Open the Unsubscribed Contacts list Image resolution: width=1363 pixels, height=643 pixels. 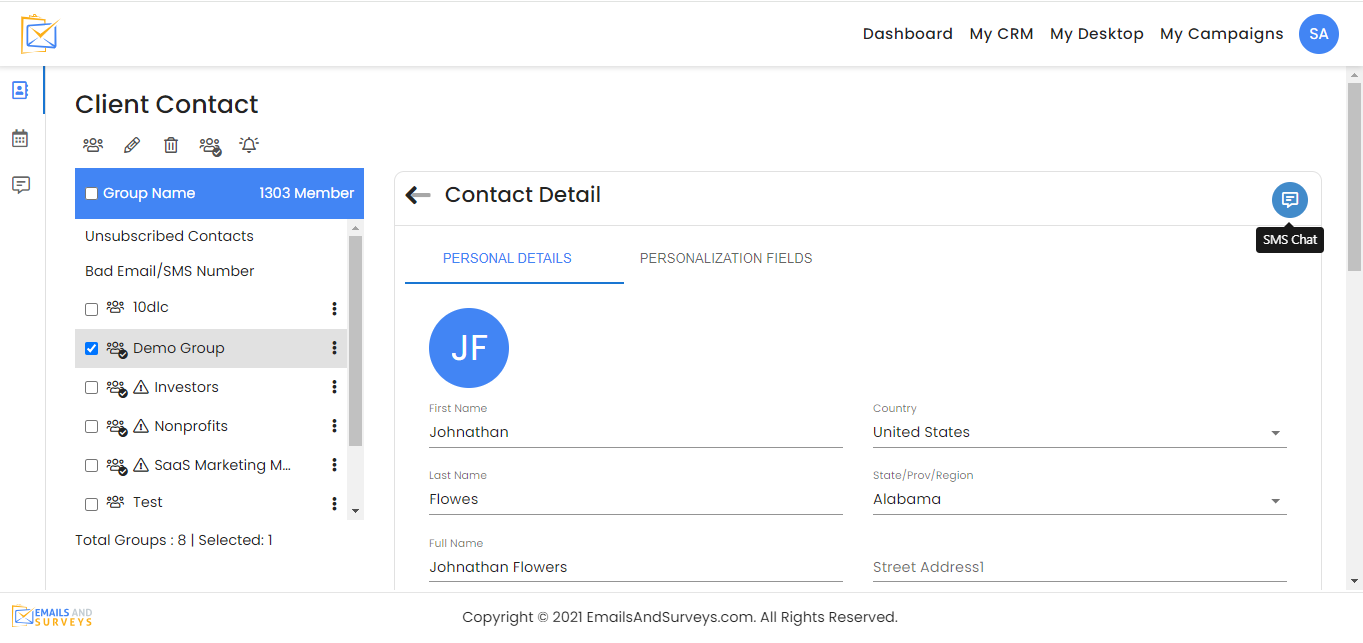tap(169, 236)
